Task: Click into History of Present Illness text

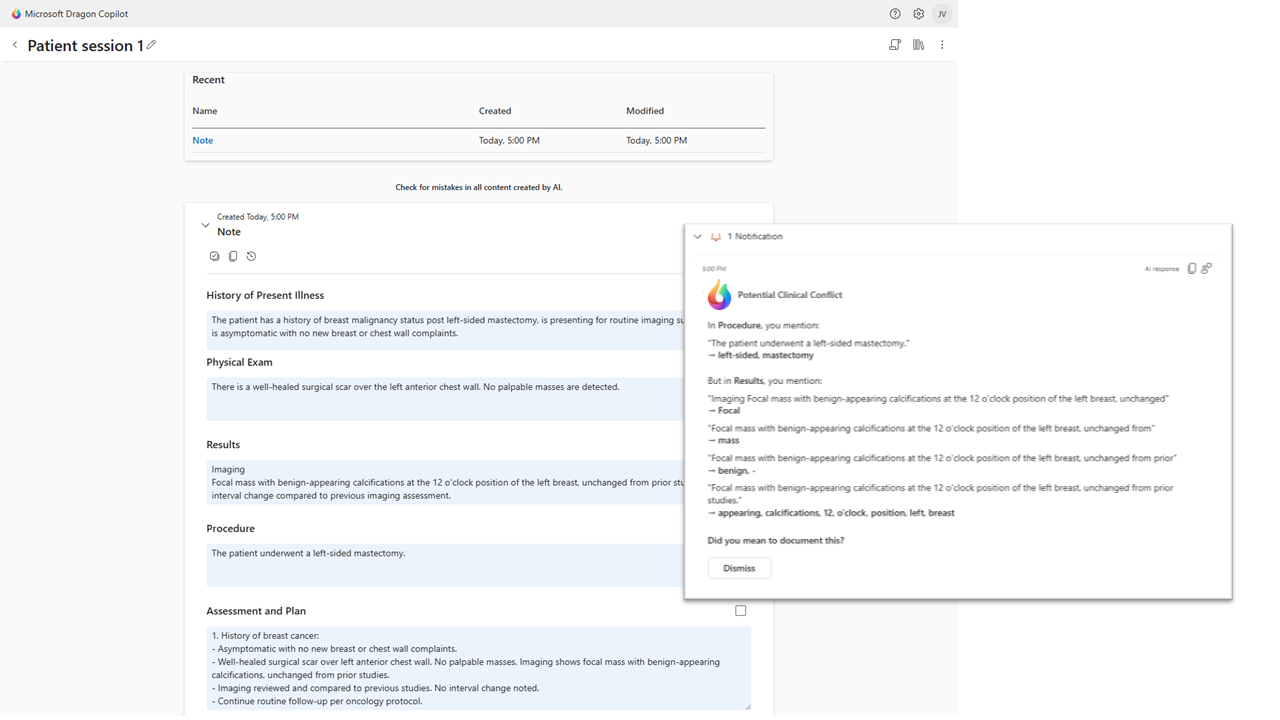Action: point(445,329)
